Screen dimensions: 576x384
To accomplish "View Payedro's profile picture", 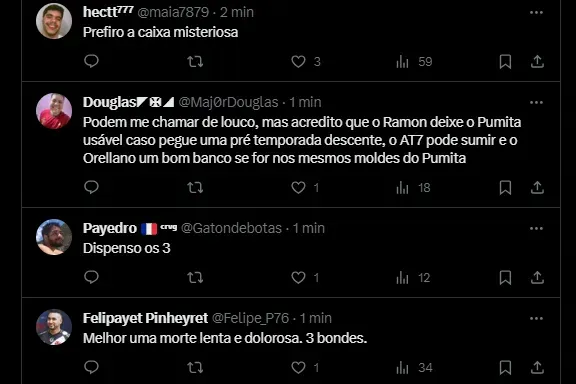I will (x=54, y=237).
